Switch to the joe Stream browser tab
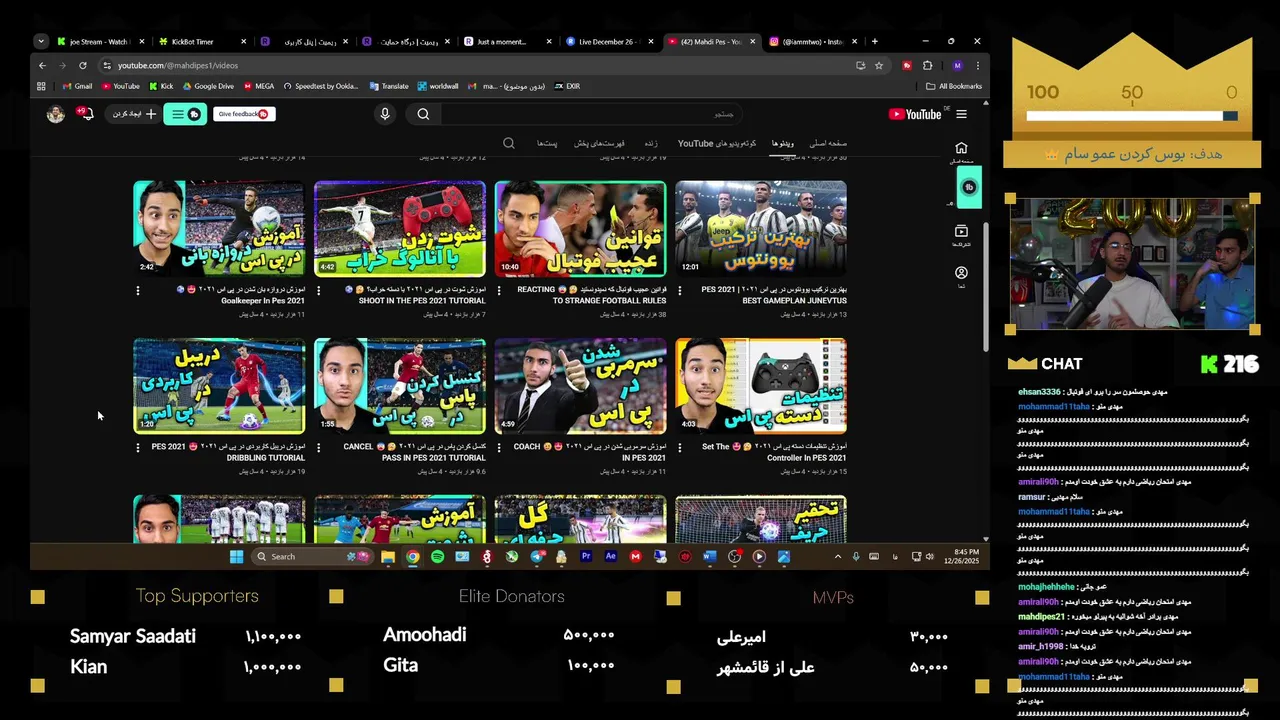1280x720 pixels. pyautogui.click(x=98, y=42)
